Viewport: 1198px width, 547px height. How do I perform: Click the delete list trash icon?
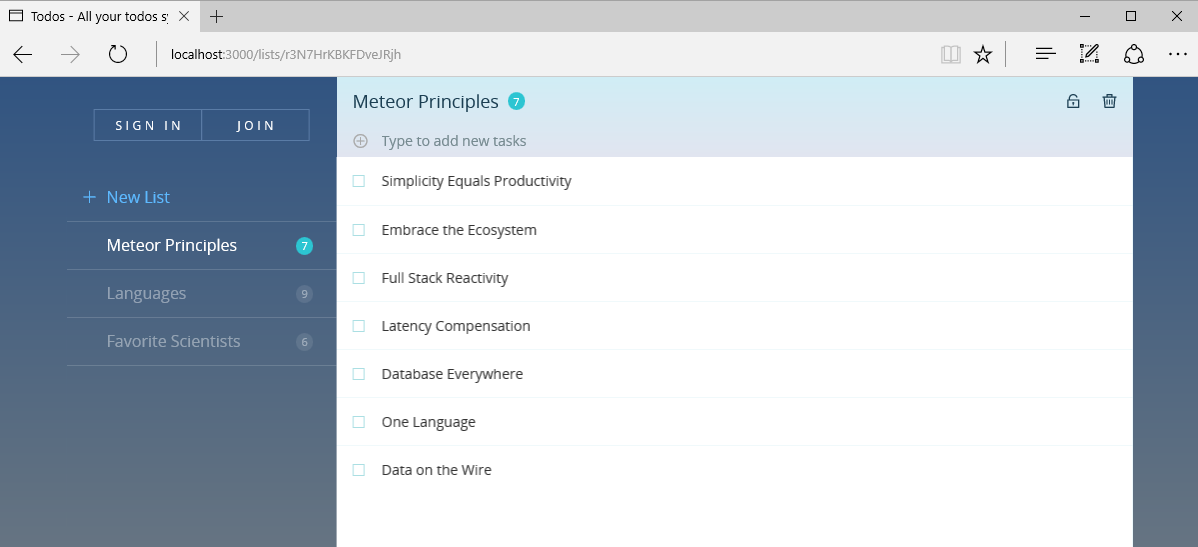point(1109,101)
